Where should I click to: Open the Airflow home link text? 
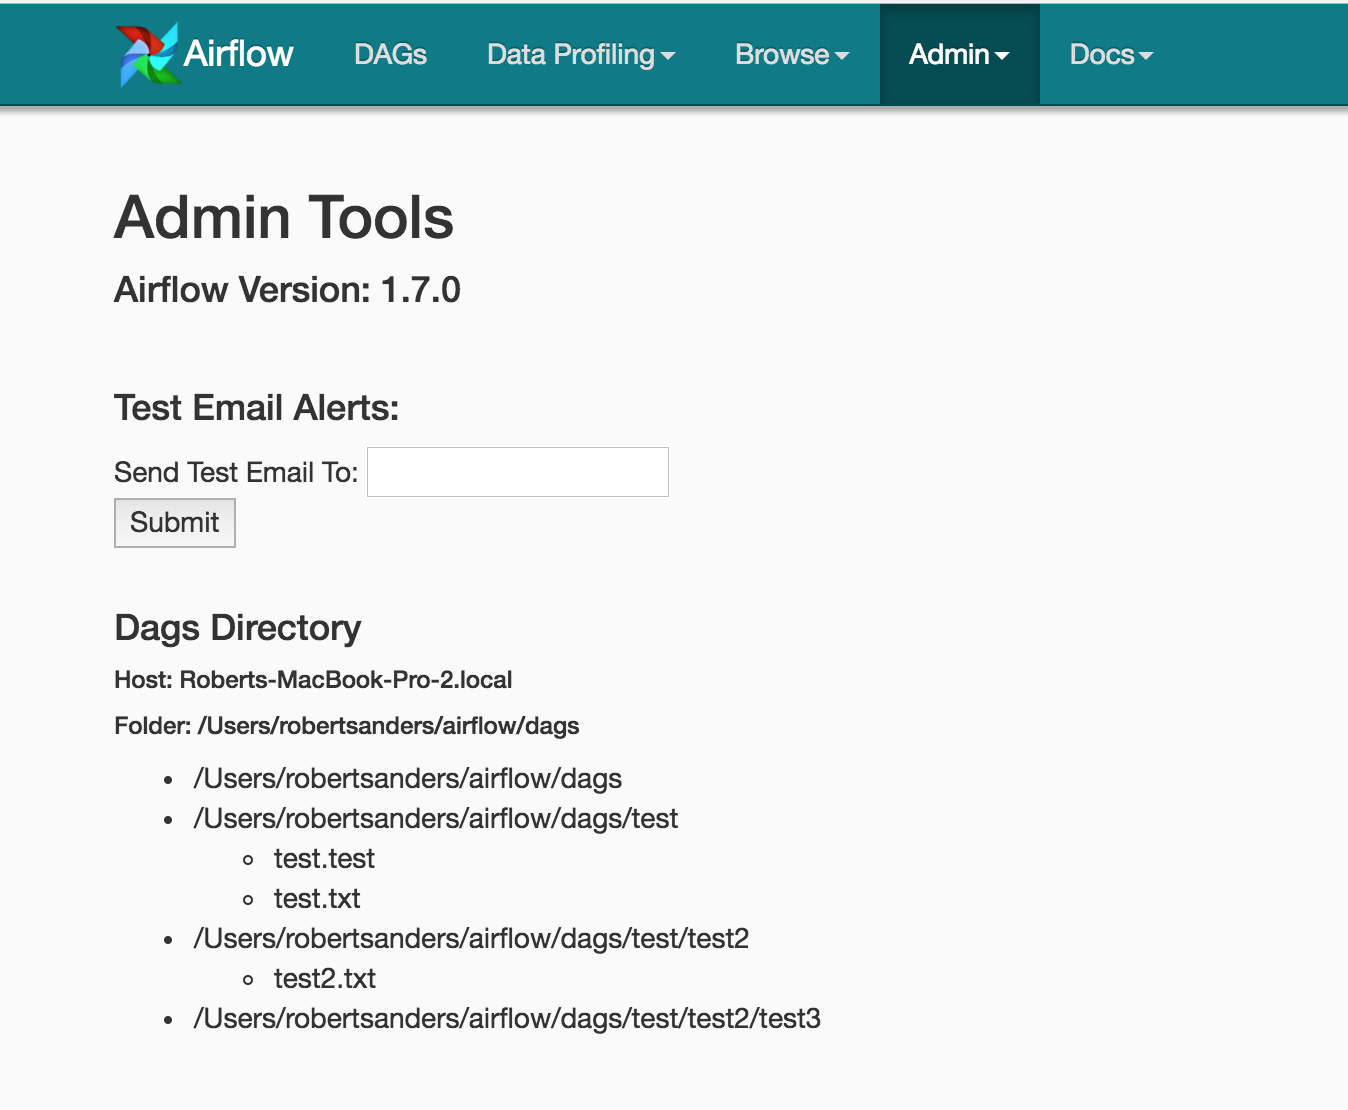(238, 53)
